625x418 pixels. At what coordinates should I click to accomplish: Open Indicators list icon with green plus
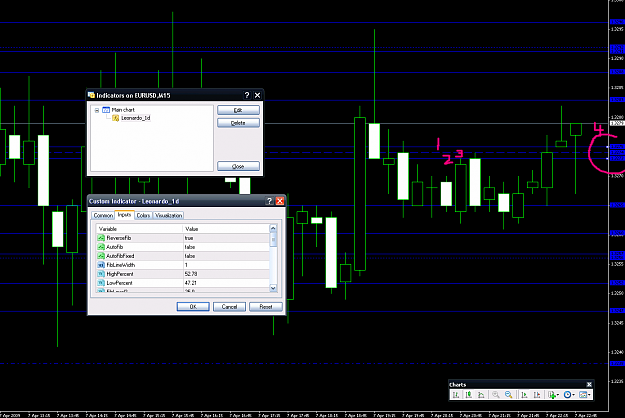[552, 394]
